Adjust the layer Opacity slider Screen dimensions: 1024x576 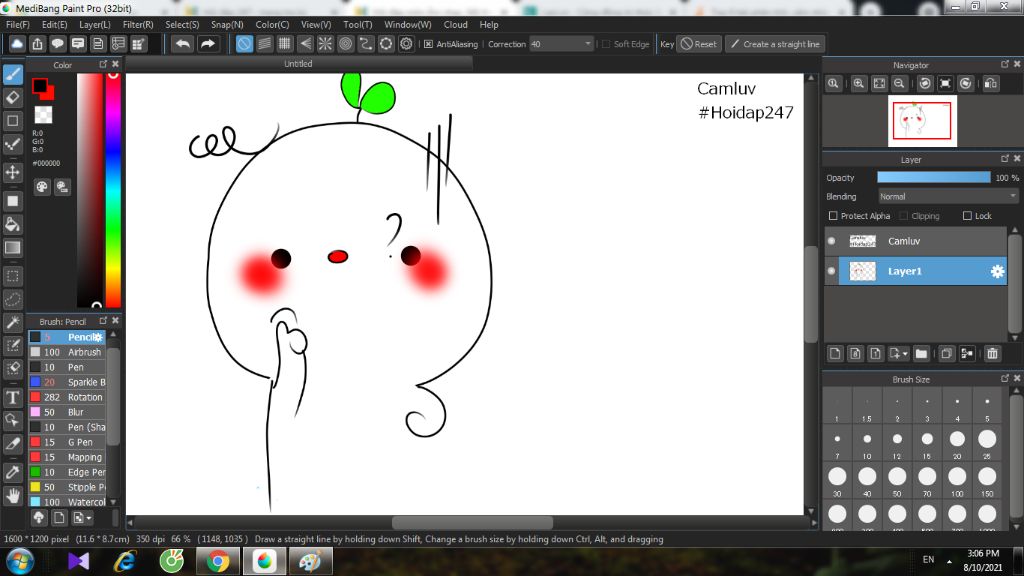(x=933, y=178)
